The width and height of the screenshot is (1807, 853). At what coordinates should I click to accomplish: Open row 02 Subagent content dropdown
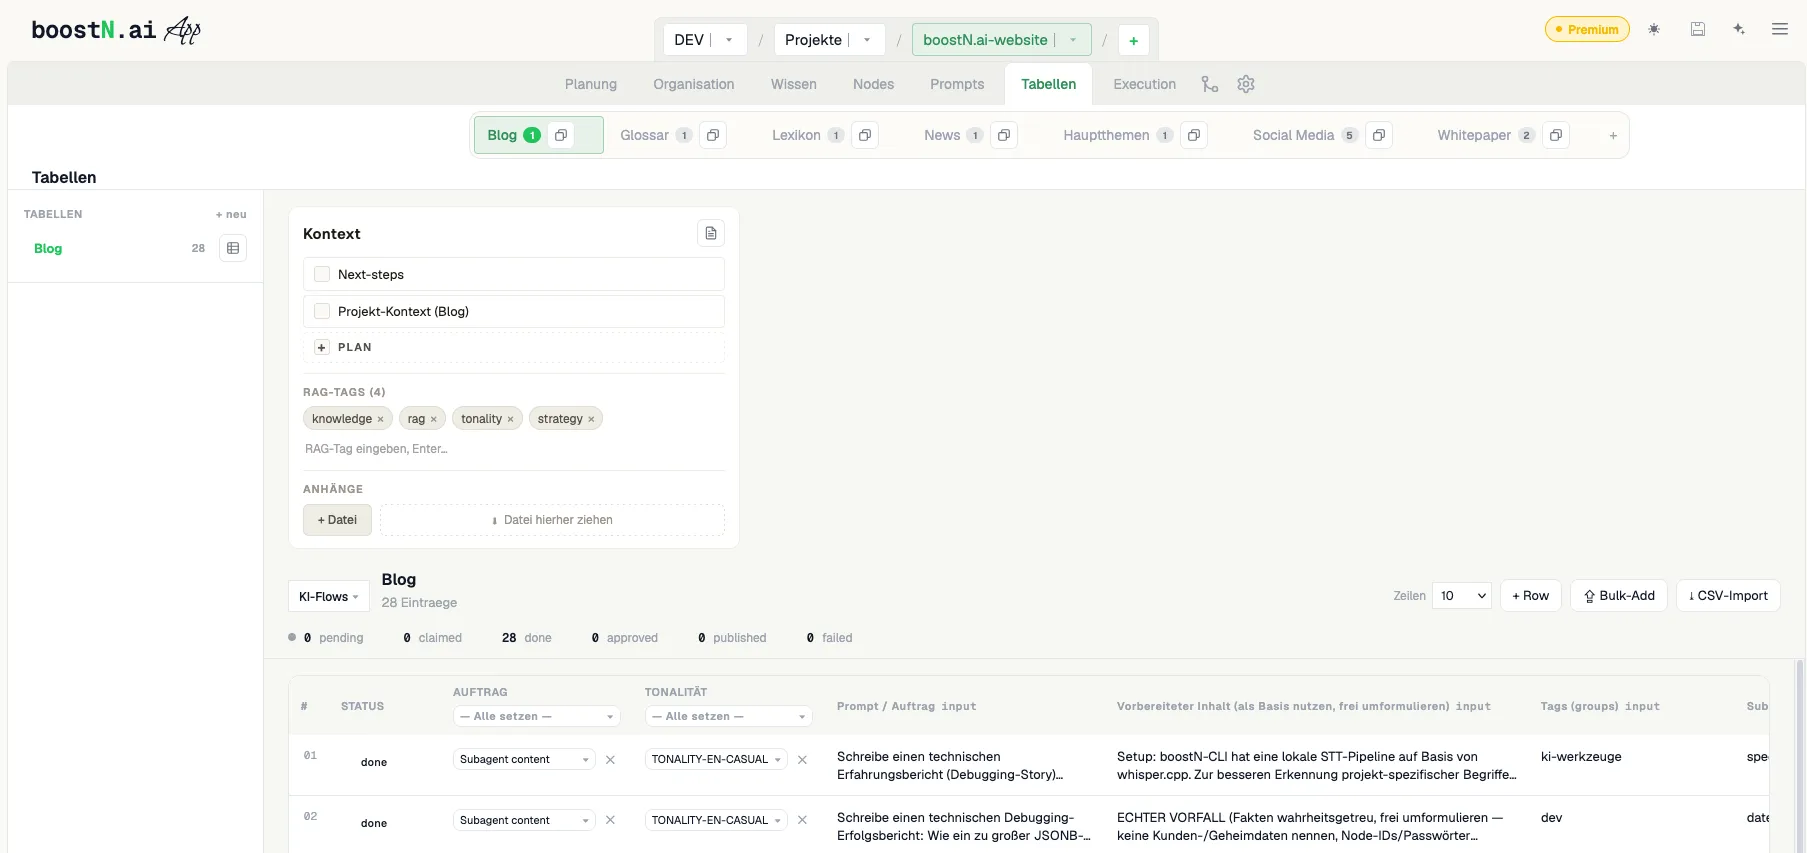pyautogui.click(x=524, y=820)
